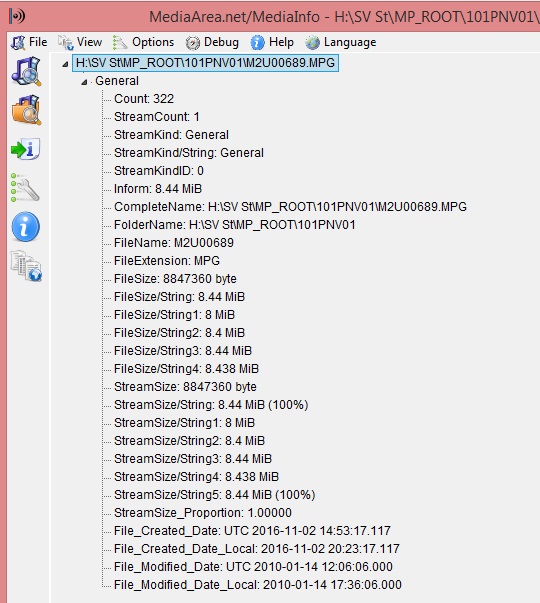This screenshot has width=540, height=603.
Task: Open the Debug menu
Action: pos(212,42)
